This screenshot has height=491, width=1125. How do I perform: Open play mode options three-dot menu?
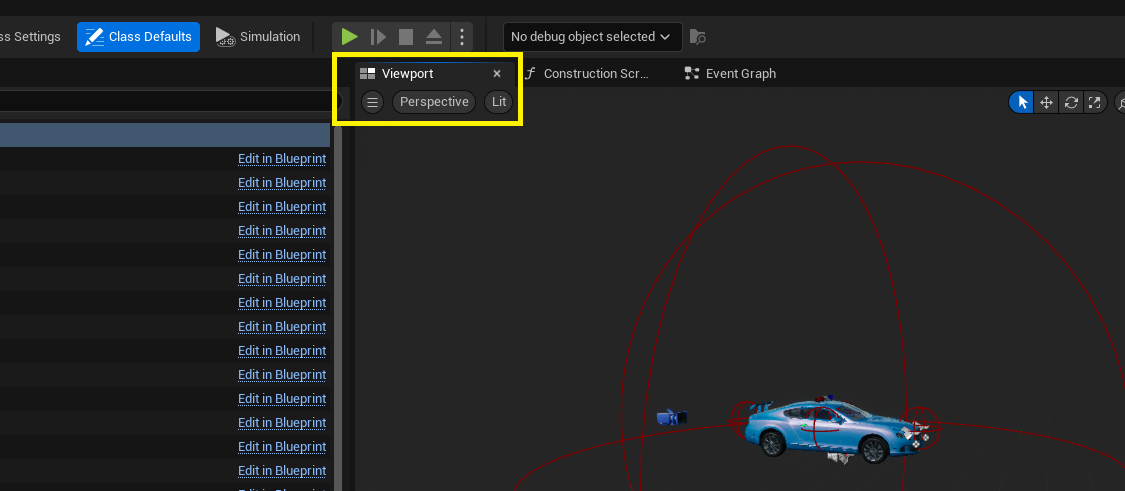point(462,37)
